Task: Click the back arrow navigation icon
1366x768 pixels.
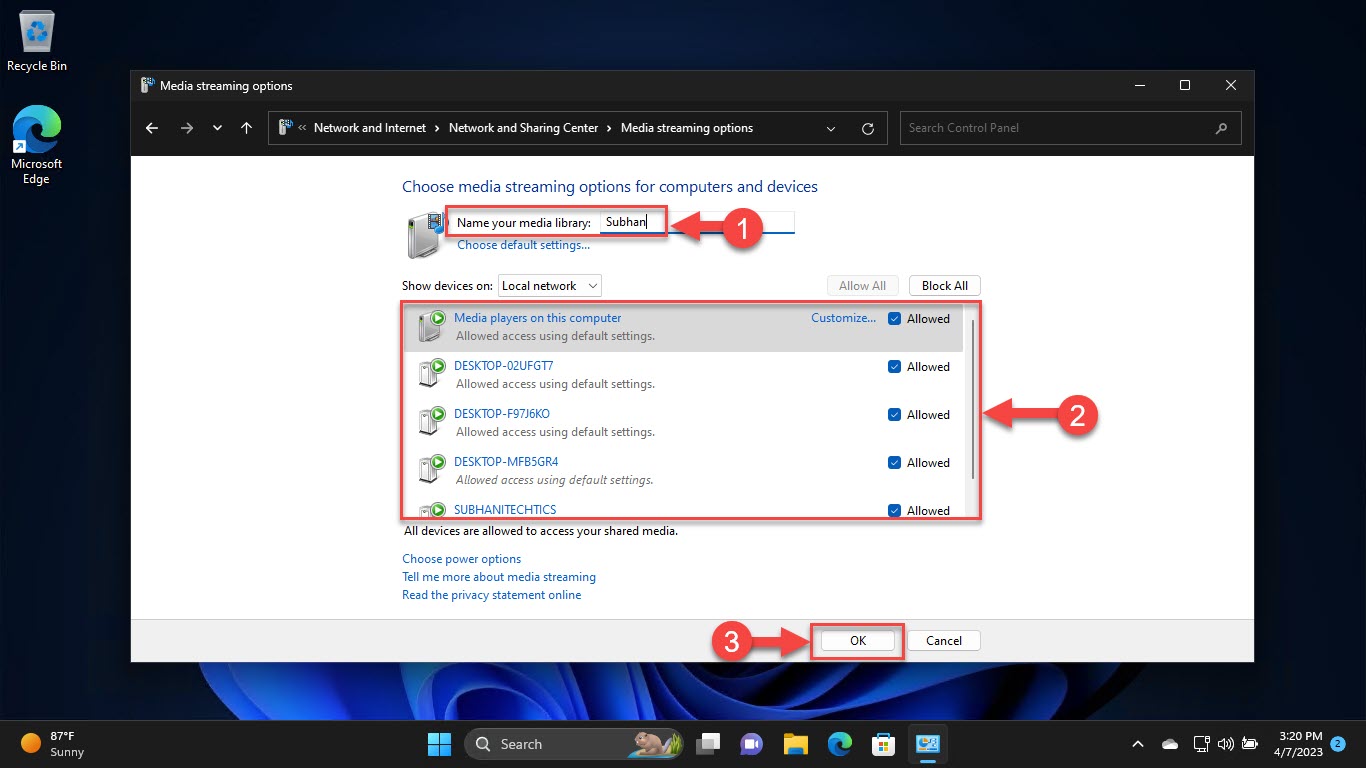Action: coord(151,128)
